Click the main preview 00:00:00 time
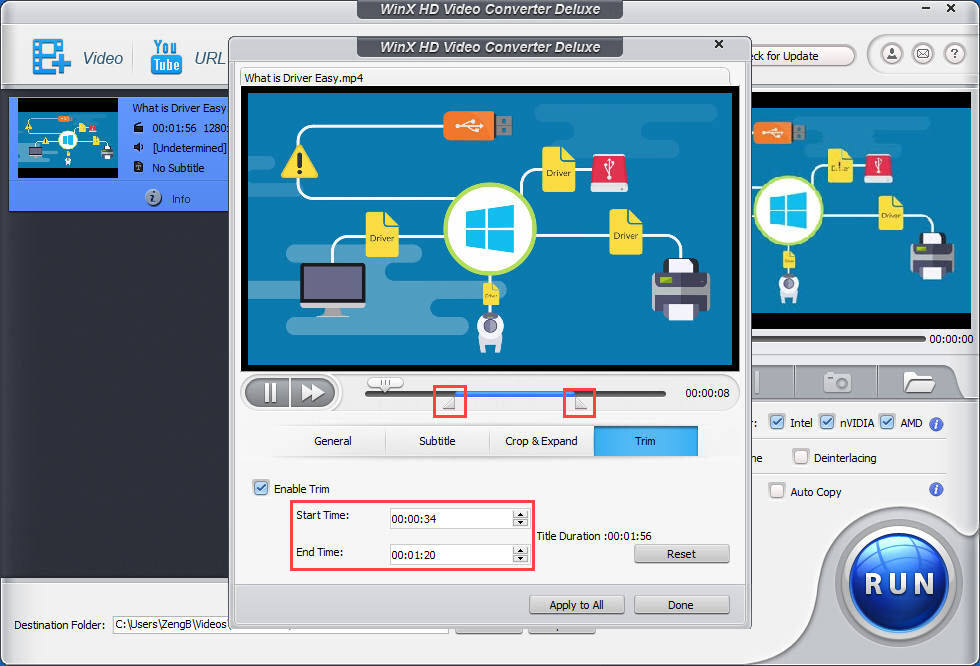 pyautogui.click(x=951, y=339)
